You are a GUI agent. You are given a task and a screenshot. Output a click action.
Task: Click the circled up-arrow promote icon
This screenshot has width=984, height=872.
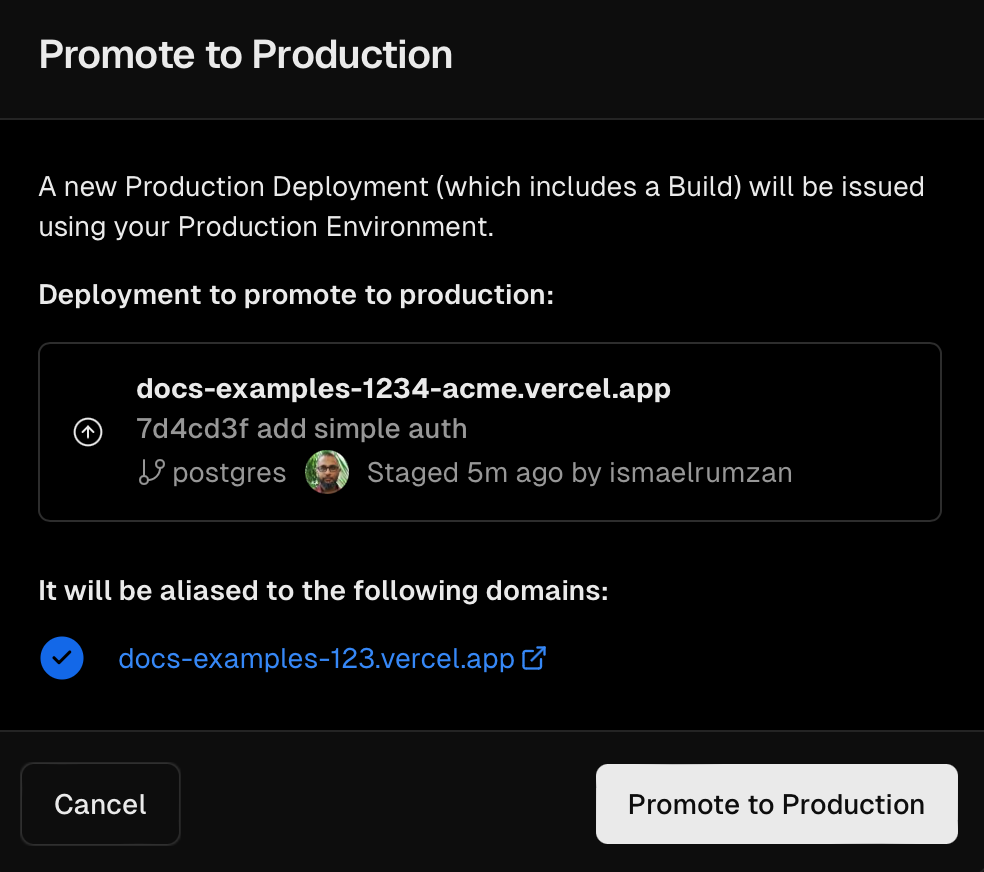(x=88, y=432)
